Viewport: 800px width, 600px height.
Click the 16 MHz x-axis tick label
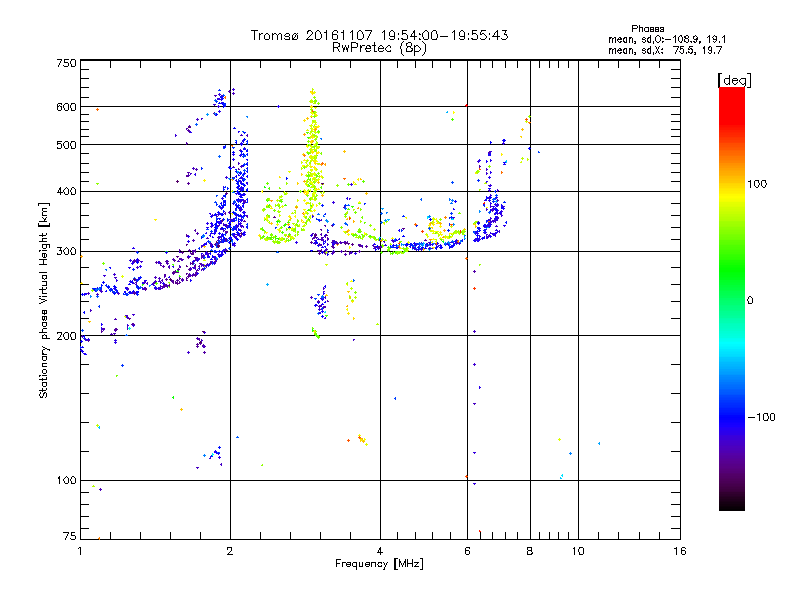pyautogui.click(x=680, y=551)
